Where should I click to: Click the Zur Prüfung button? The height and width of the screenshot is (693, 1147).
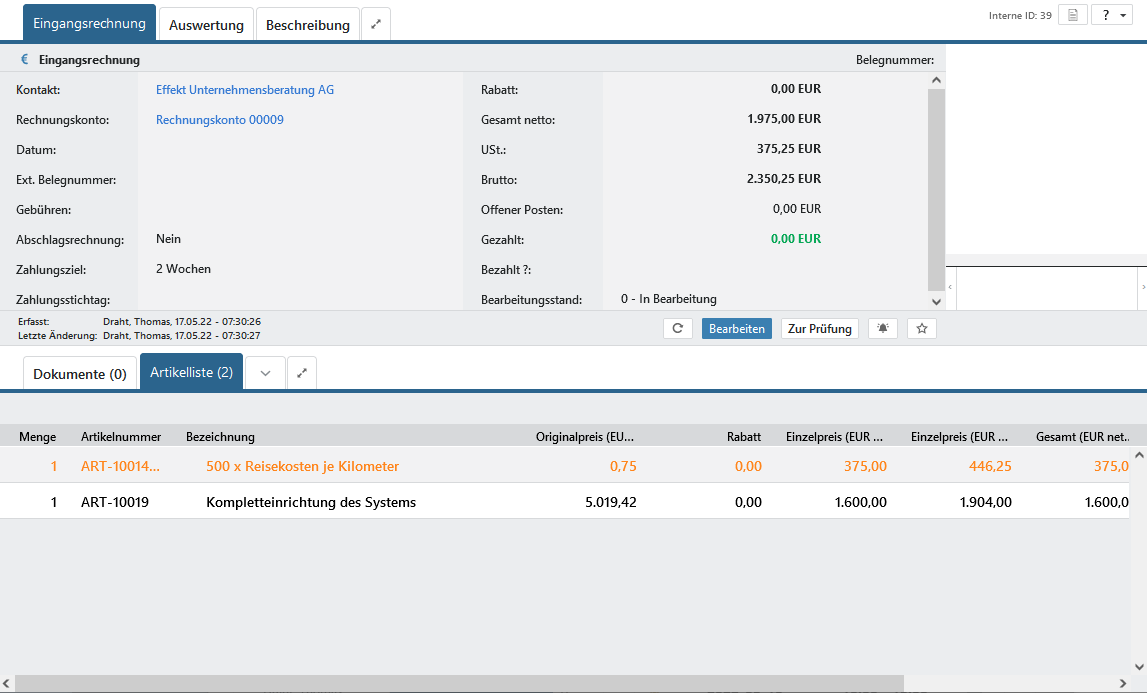pyautogui.click(x=819, y=328)
